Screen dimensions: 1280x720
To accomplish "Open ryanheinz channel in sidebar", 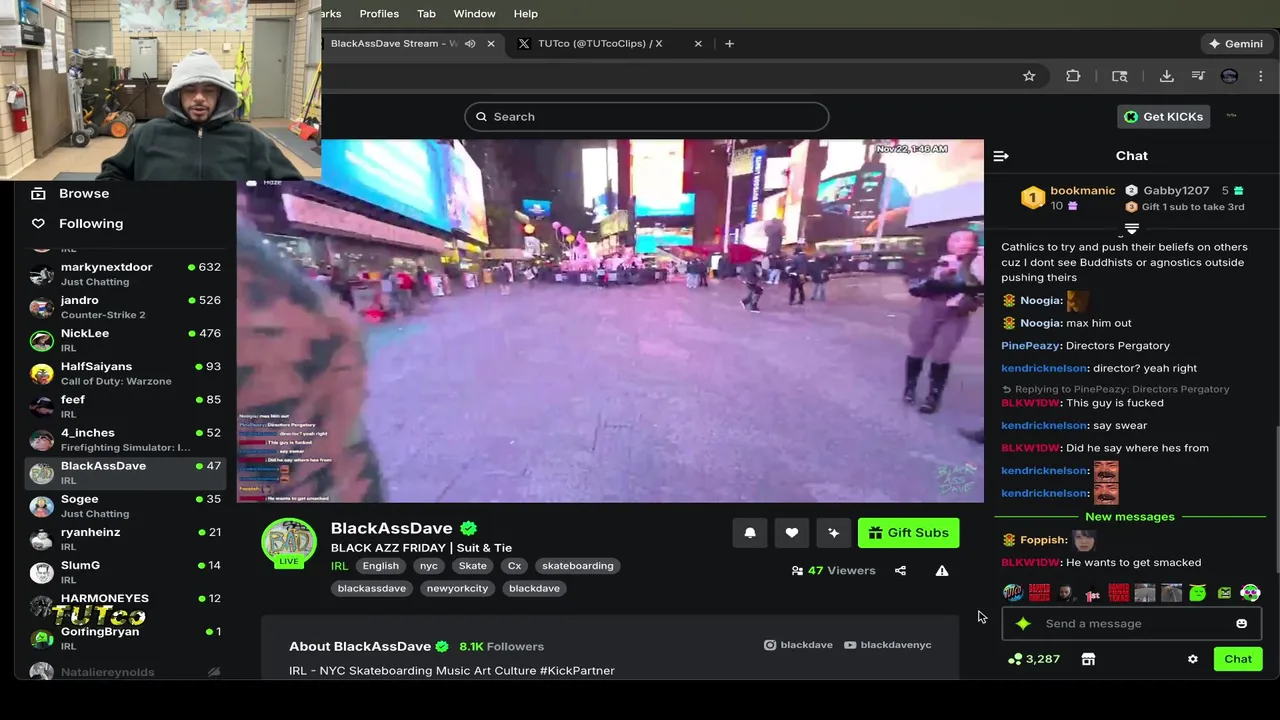I will click(x=125, y=539).
